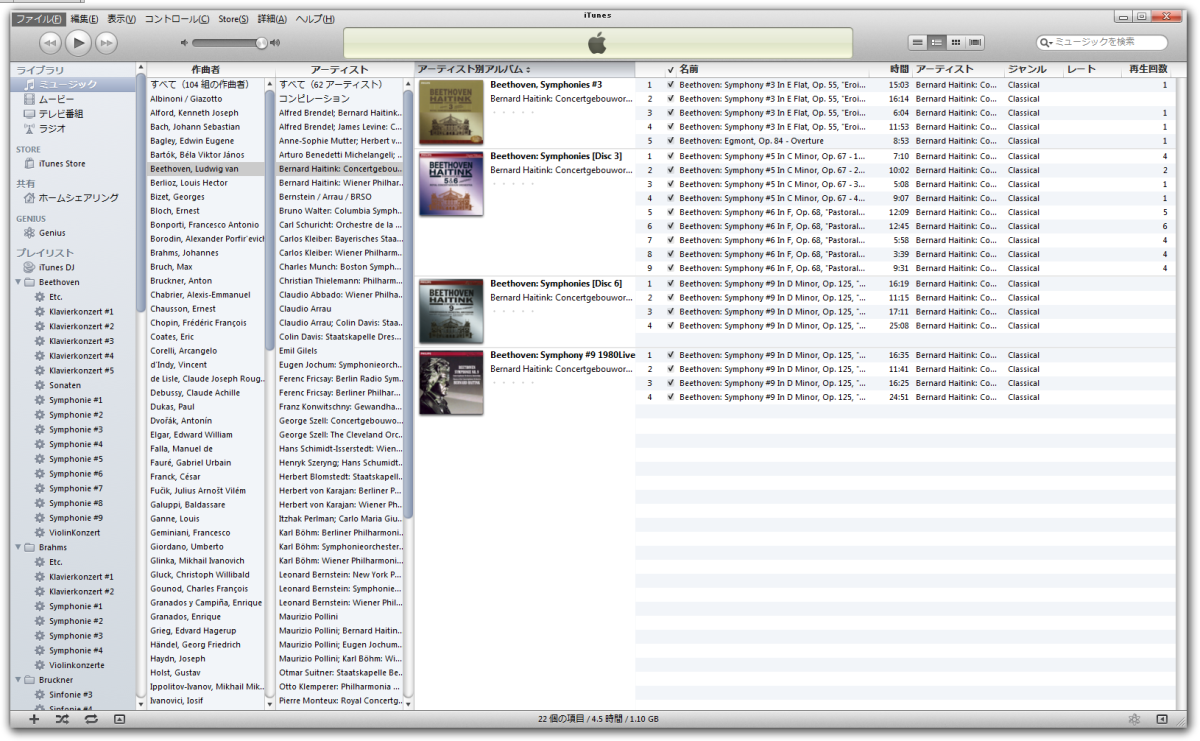Viewport: 1200px width, 741px height.
Task: Switch to grid view
Action: tap(956, 42)
